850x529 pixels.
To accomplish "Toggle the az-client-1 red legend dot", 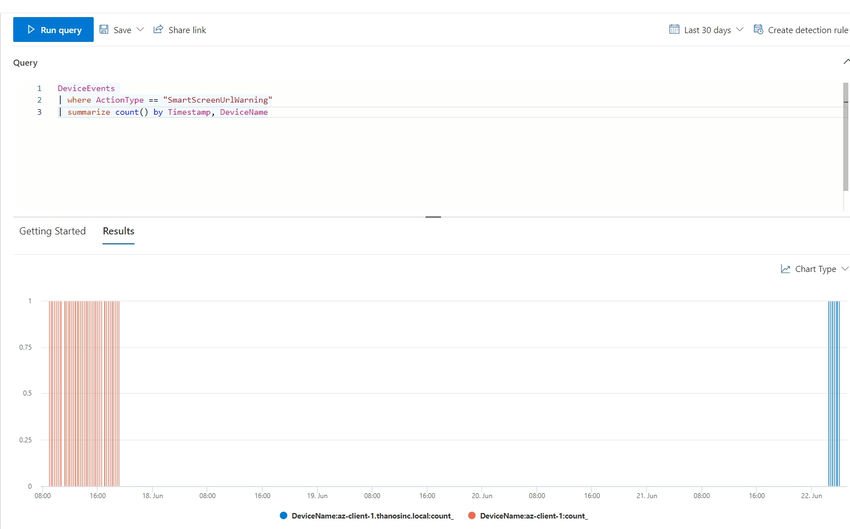I will coord(472,515).
